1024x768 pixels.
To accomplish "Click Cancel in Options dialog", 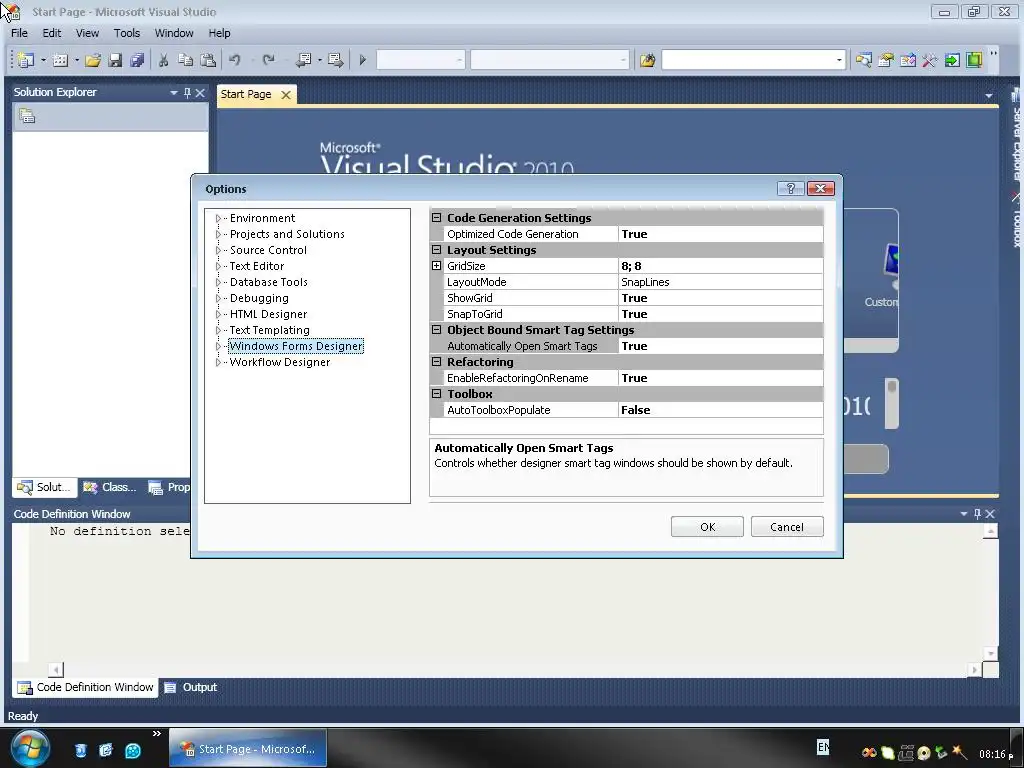I will (787, 526).
